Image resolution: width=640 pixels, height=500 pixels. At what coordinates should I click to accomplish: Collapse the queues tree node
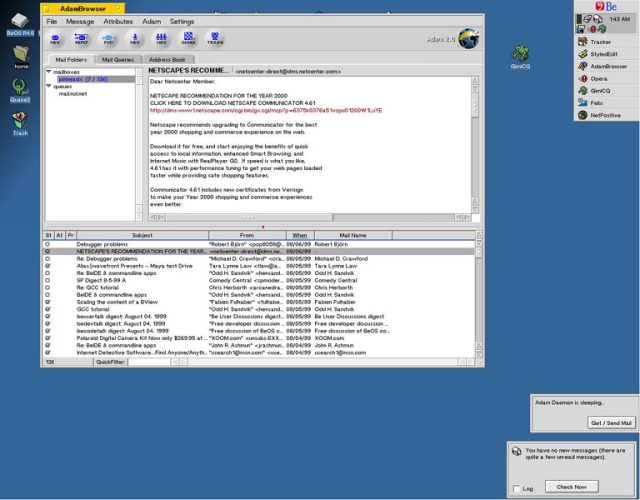click(x=49, y=86)
